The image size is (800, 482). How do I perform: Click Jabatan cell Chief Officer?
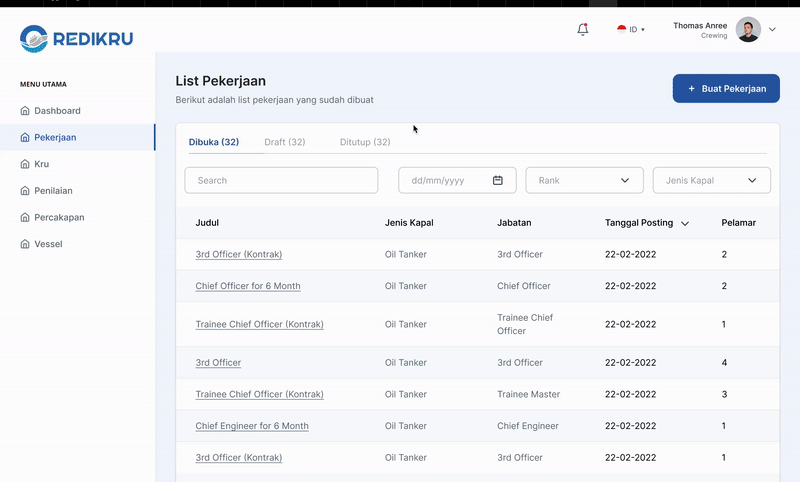pyautogui.click(x=524, y=286)
